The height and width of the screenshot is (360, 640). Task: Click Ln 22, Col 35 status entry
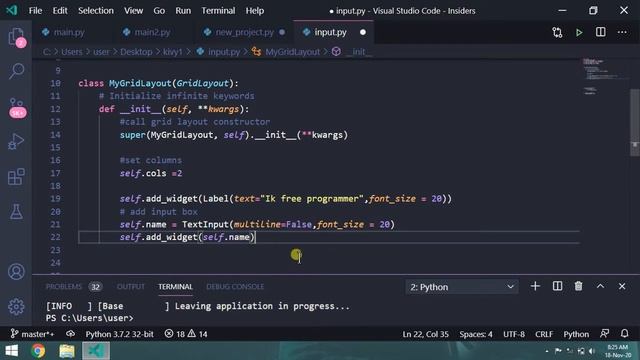[x=425, y=334]
